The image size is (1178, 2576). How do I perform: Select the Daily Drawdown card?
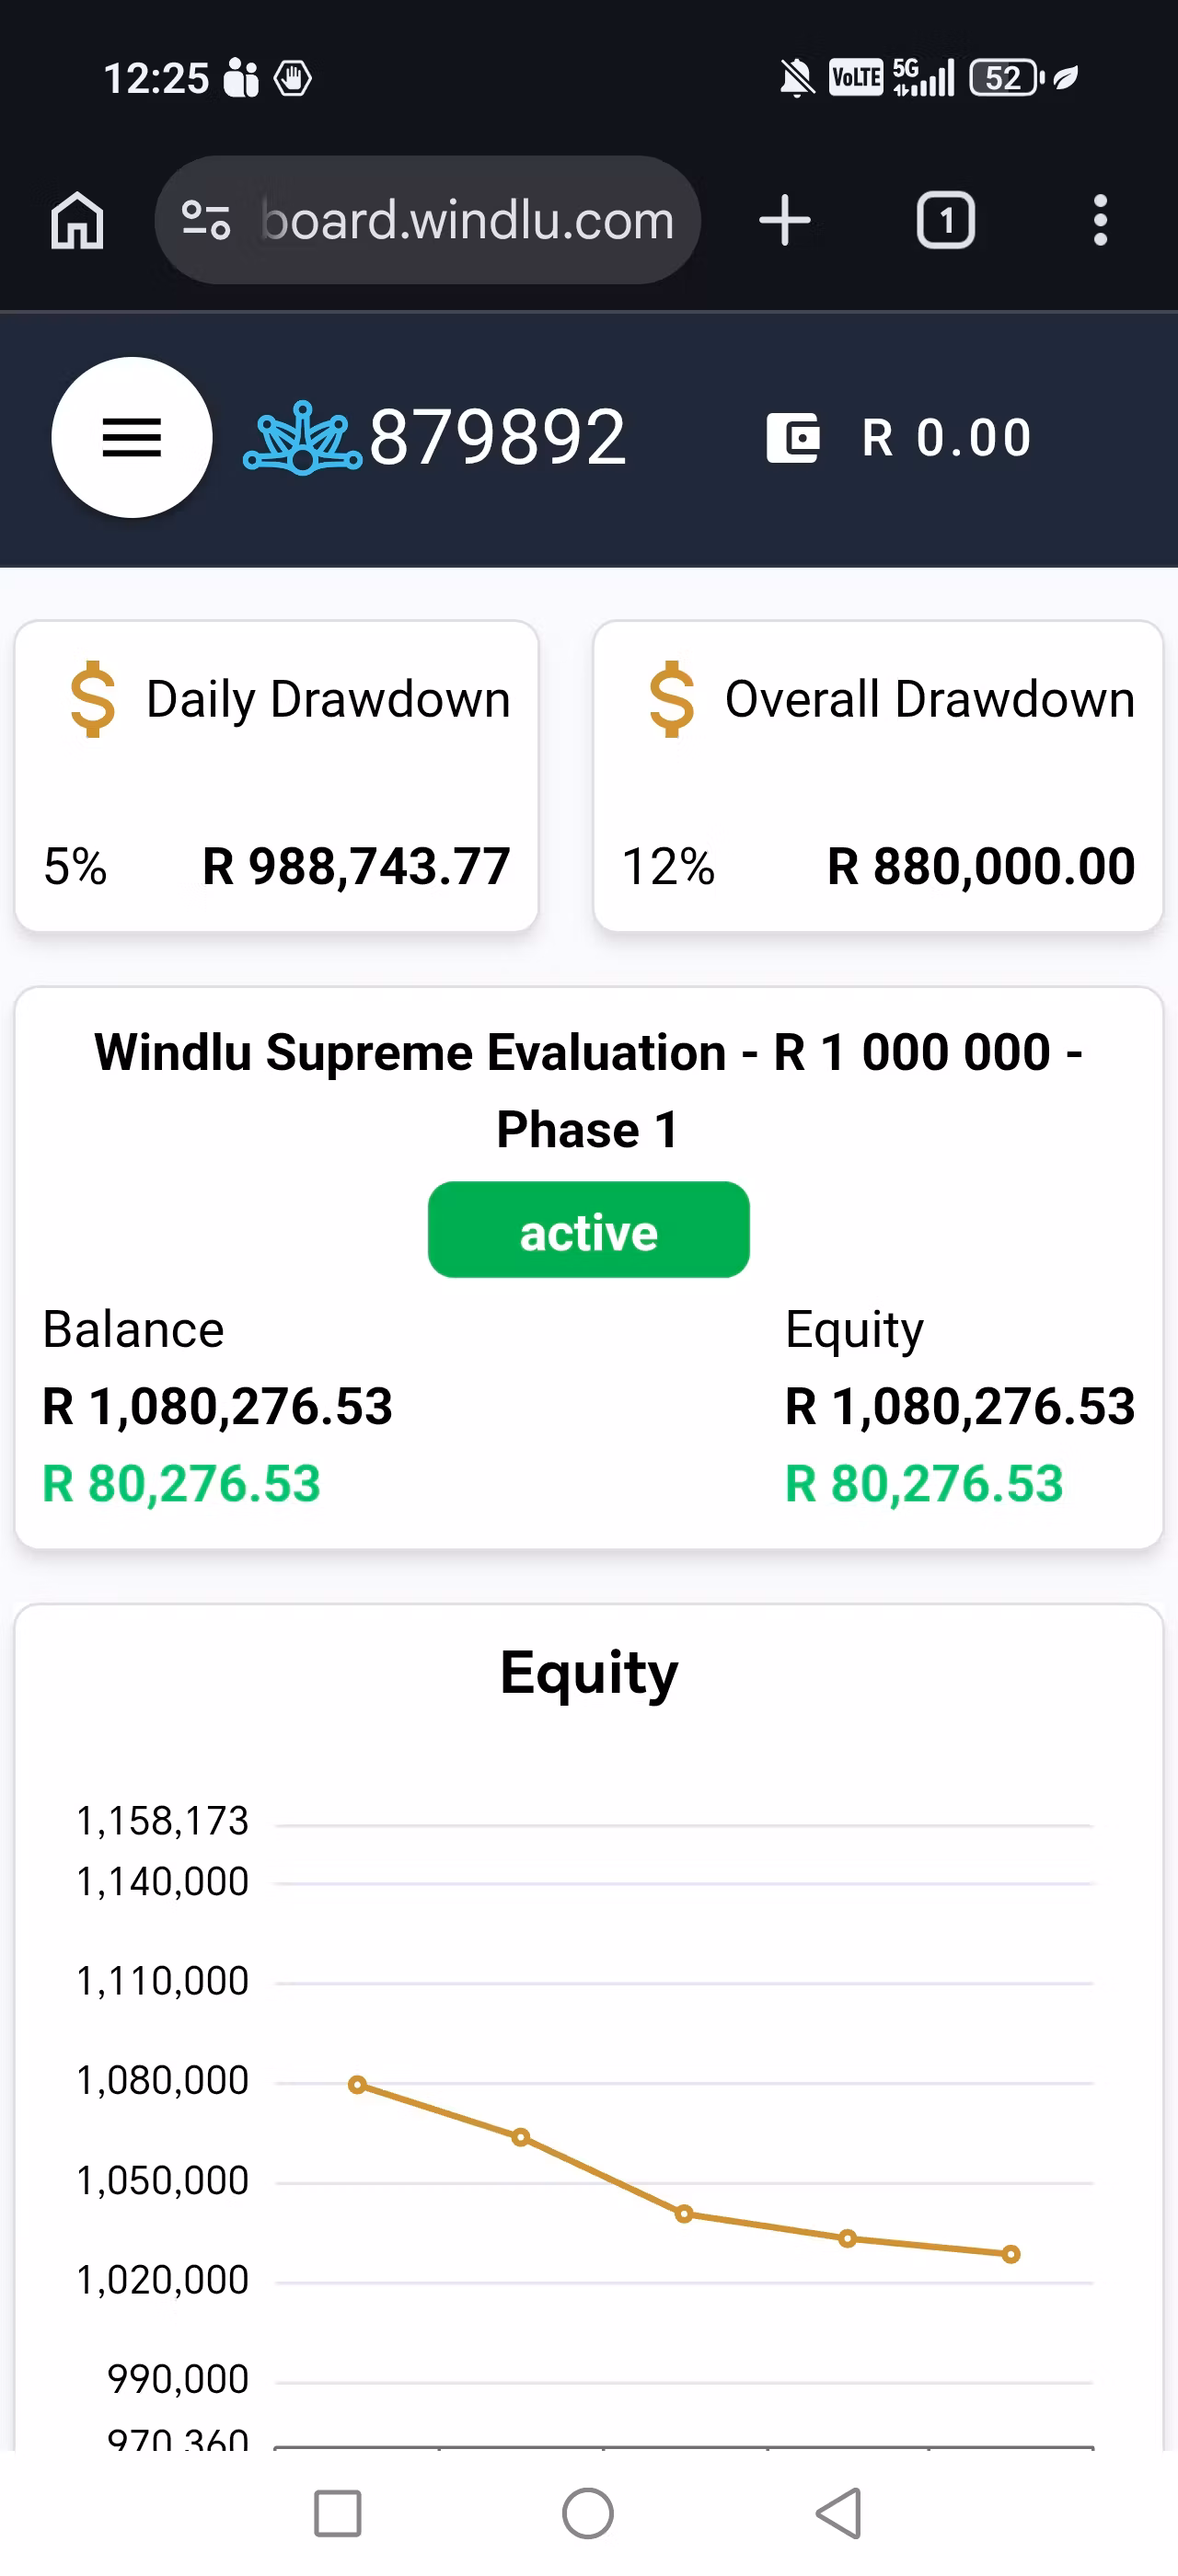277,776
